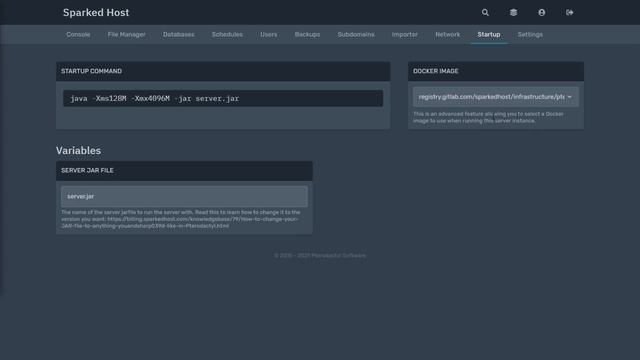
Task: Click the Variables heading
Action: pyautogui.click(x=78, y=151)
